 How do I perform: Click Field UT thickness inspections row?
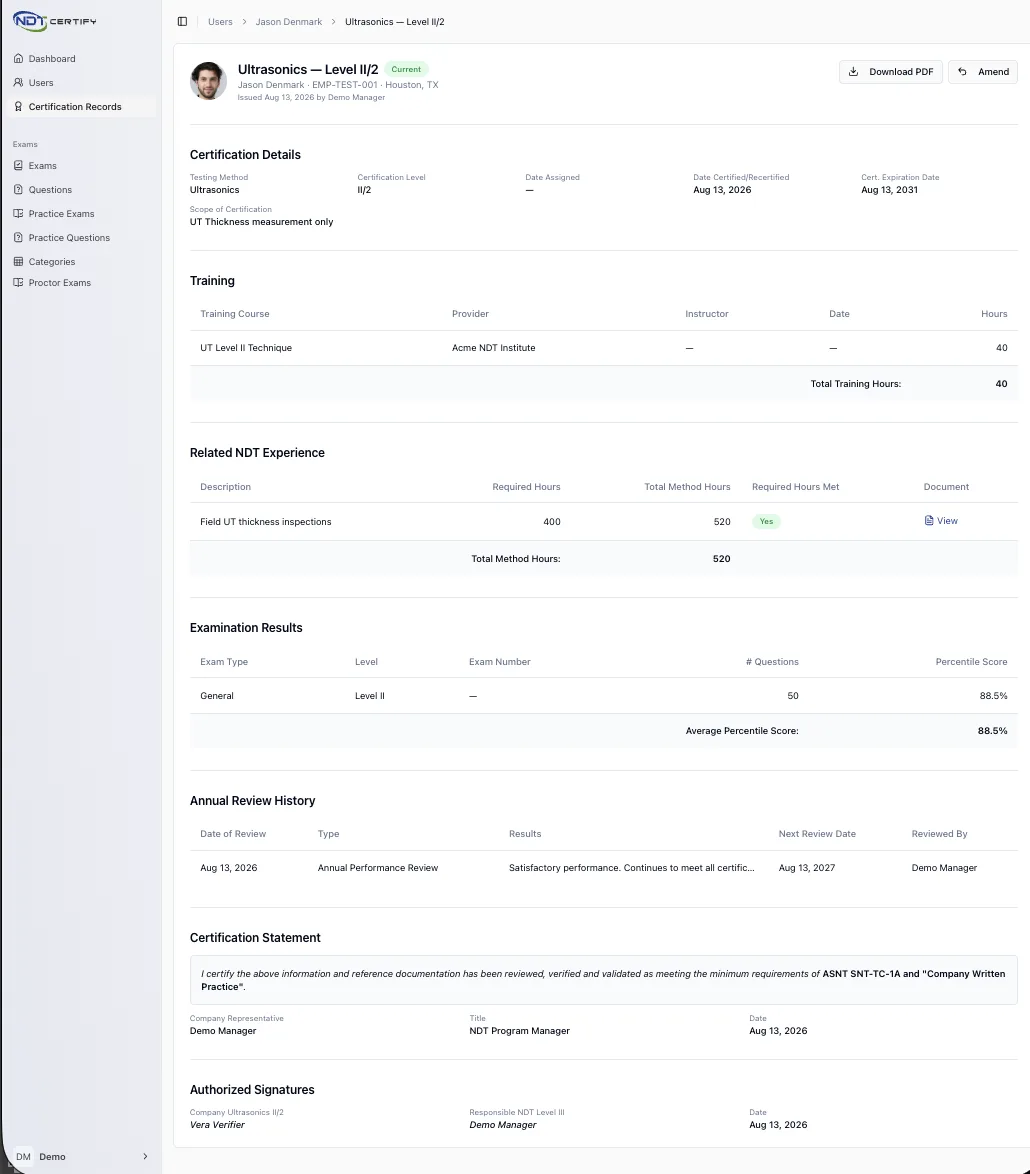[603, 522]
